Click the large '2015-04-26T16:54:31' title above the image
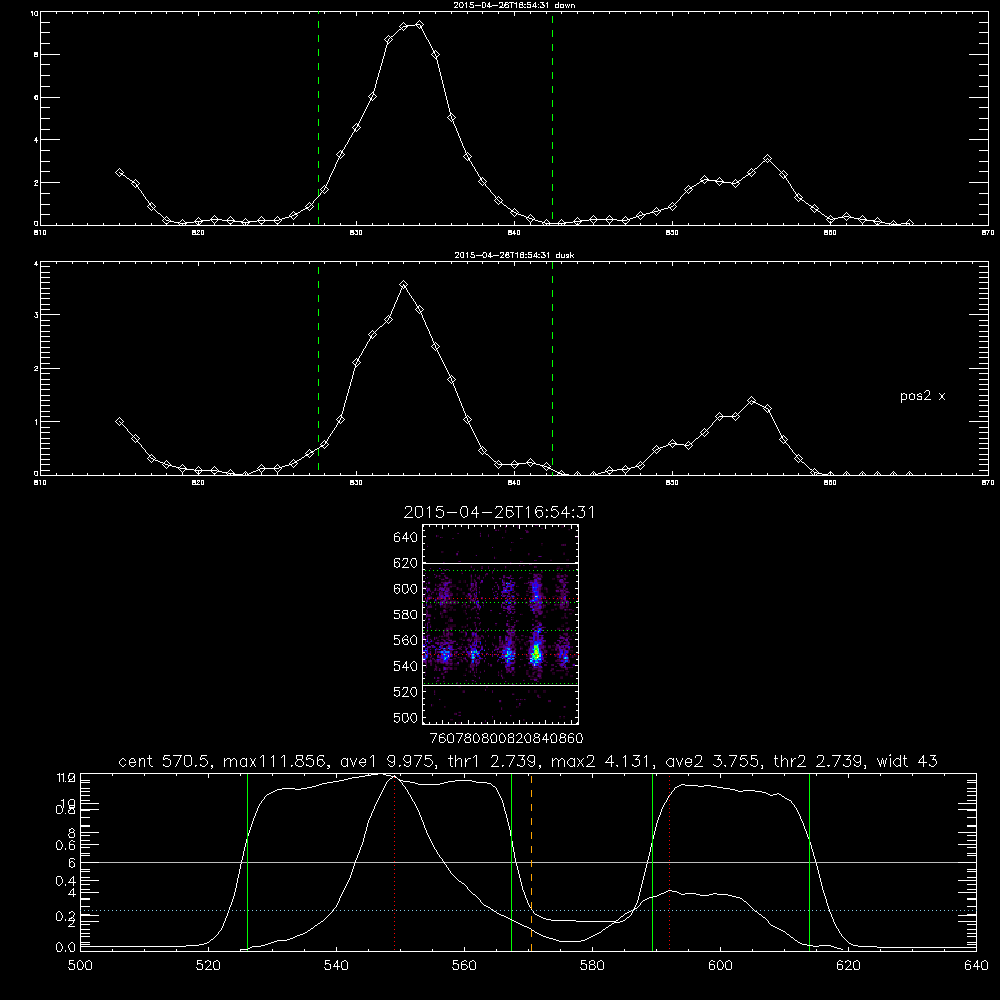This screenshot has height=1000, width=1000. click(499, 512)
